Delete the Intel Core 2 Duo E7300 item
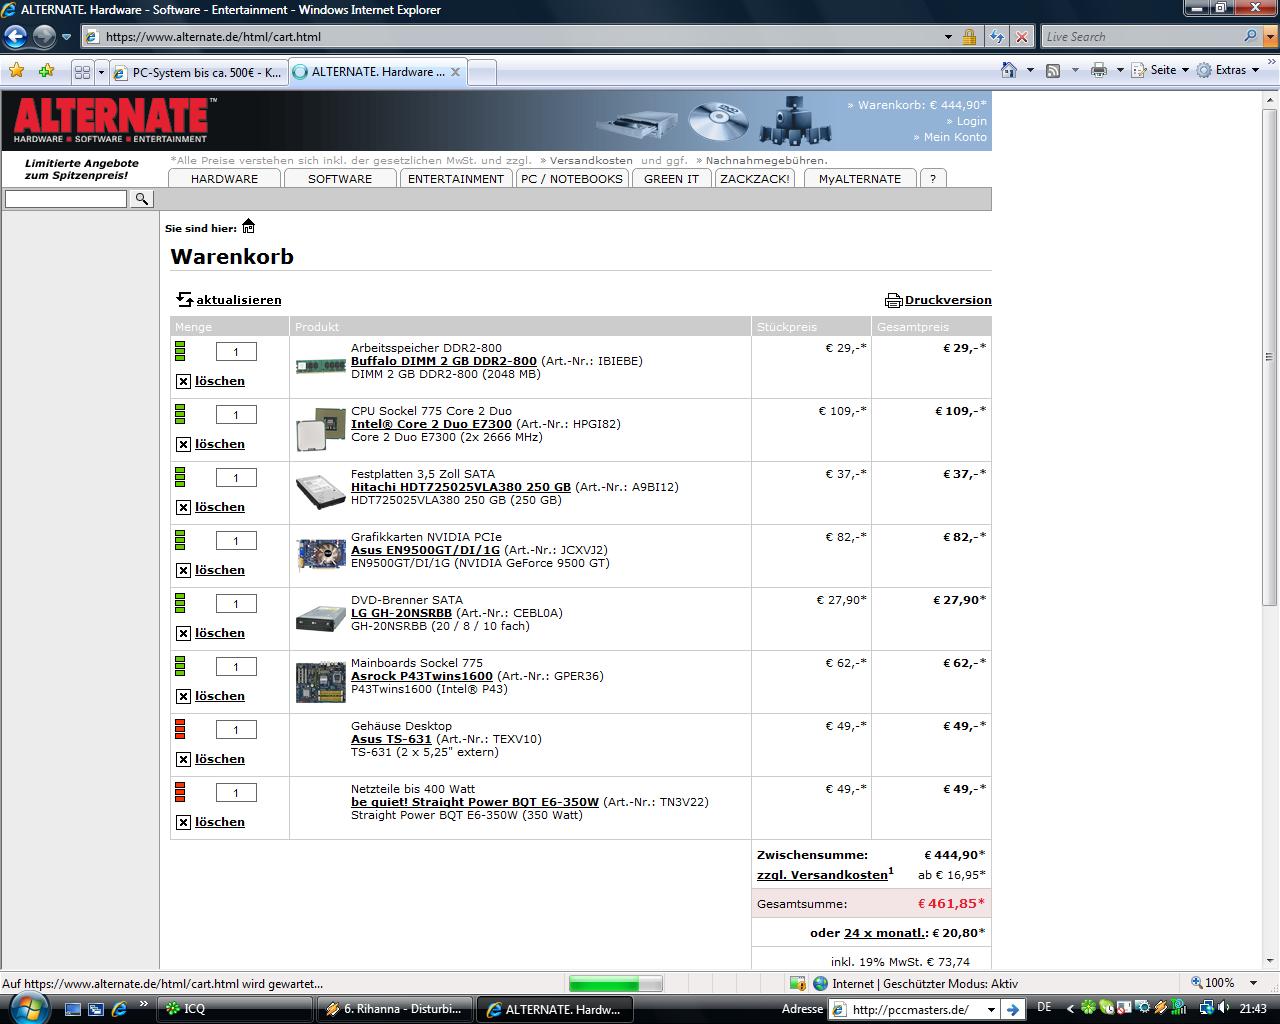The height and width of the screenshot is (1024, 1280). point(211,444)
